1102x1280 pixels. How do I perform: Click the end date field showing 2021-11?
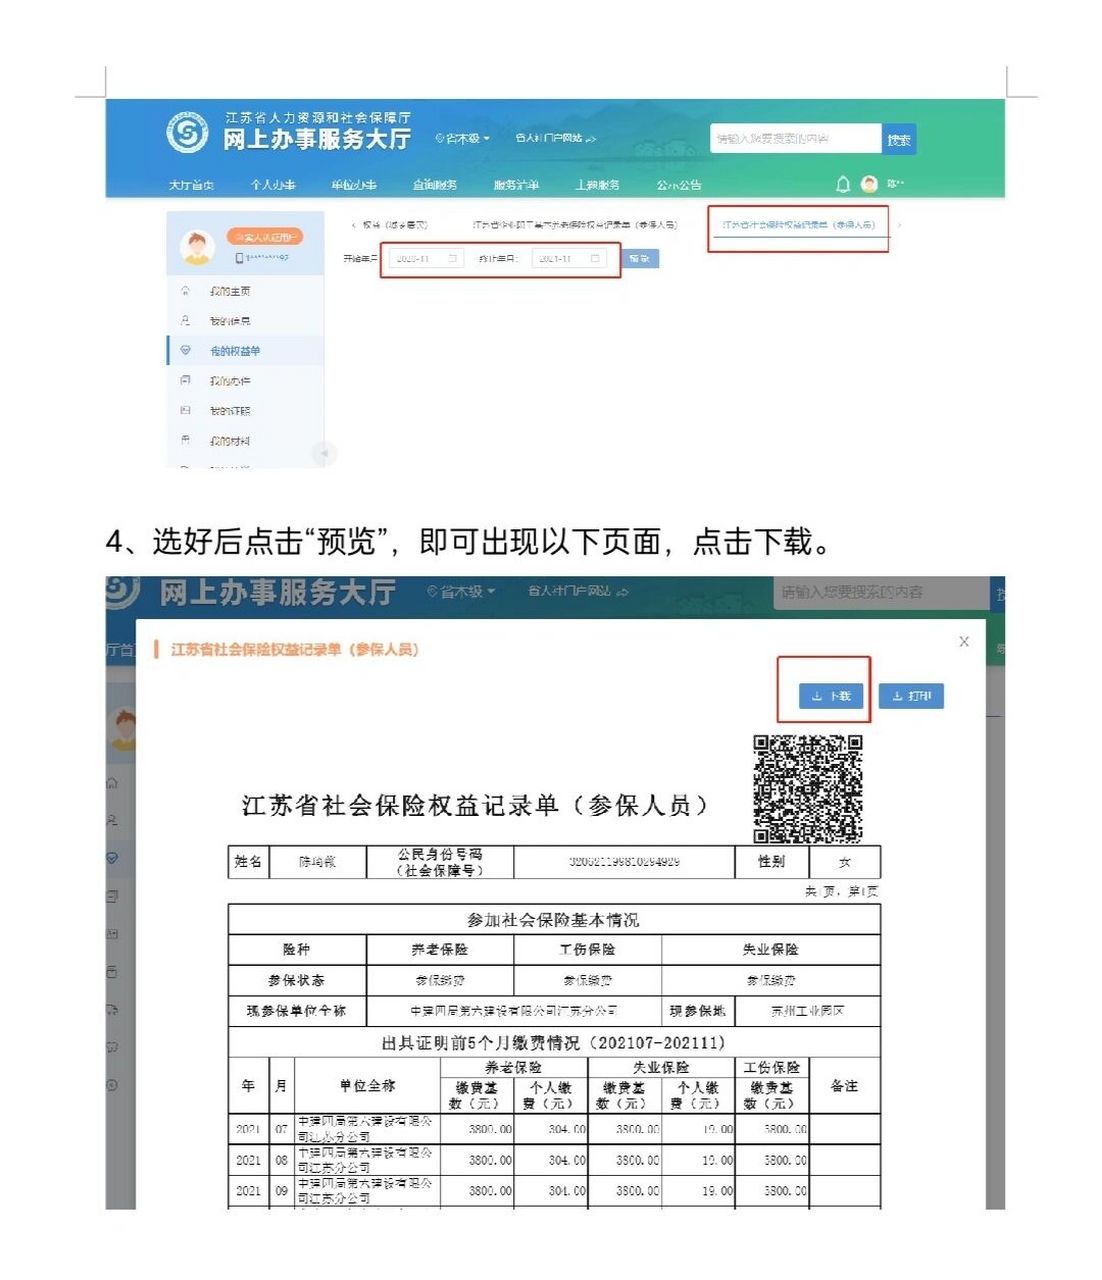coord(568,259)
